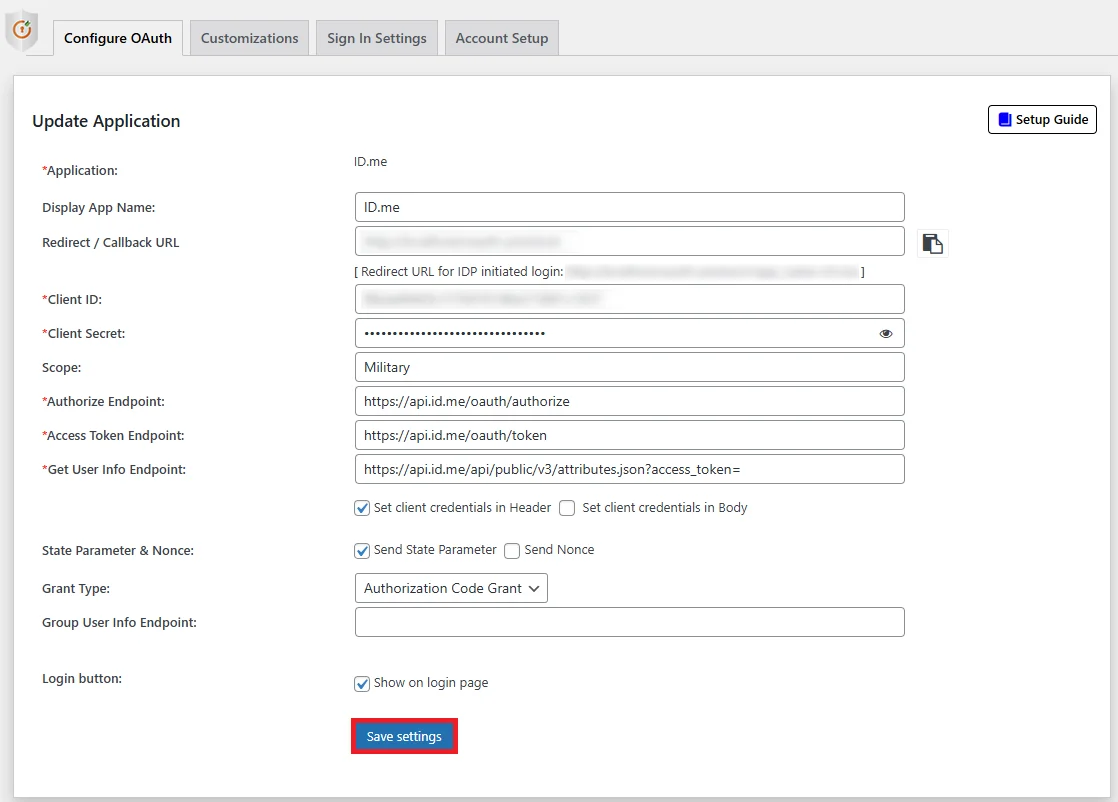Click the book icon in Setup Guide
1118x802 pixels.
[x=1005, y=120]
